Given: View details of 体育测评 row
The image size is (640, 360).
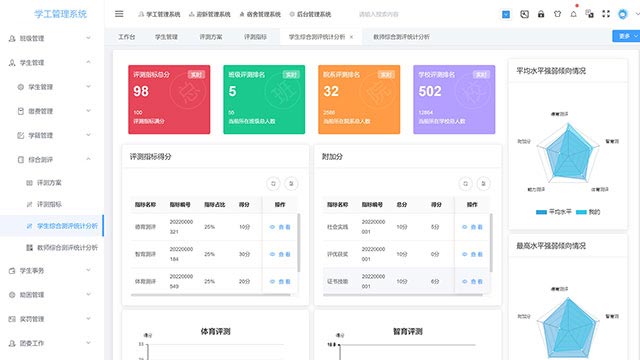Looking at the screenshot, I should [280, 282].
